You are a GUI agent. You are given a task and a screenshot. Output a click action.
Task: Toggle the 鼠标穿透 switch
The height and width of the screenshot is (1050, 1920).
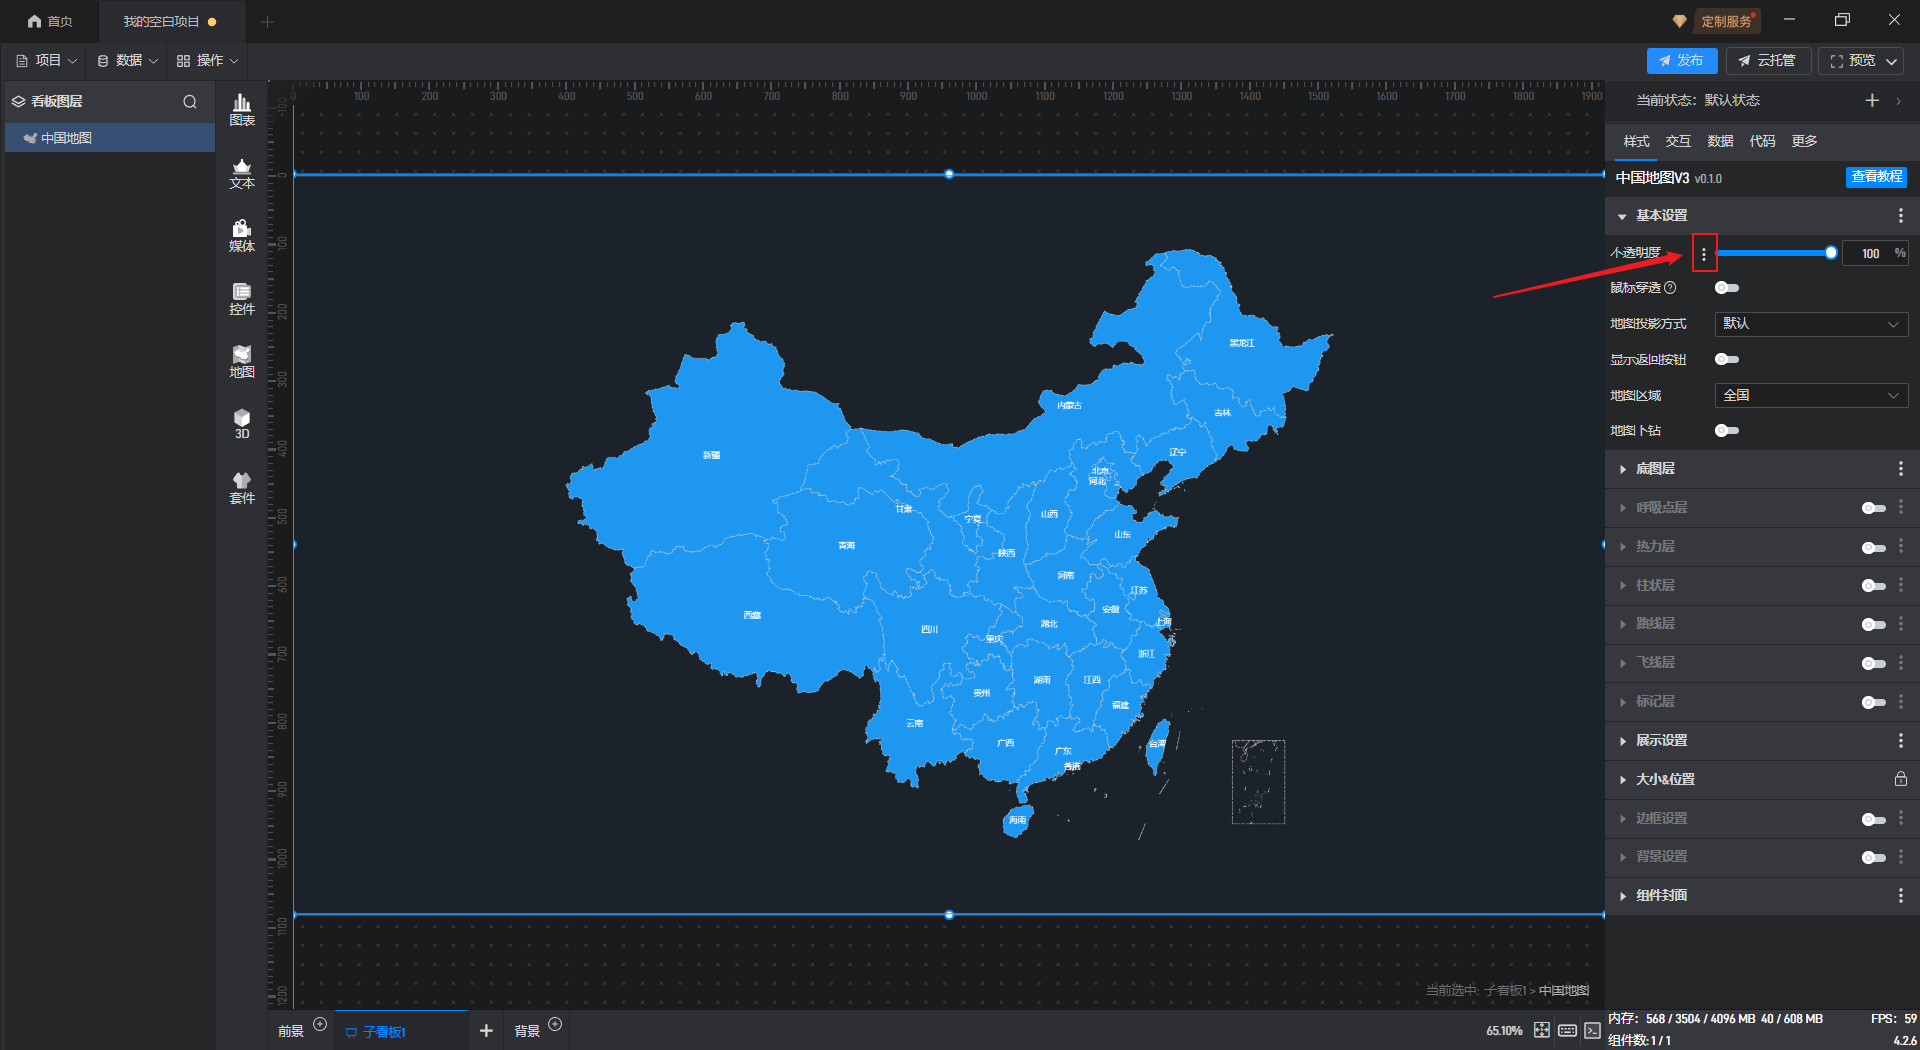(x=1727, y=288)
